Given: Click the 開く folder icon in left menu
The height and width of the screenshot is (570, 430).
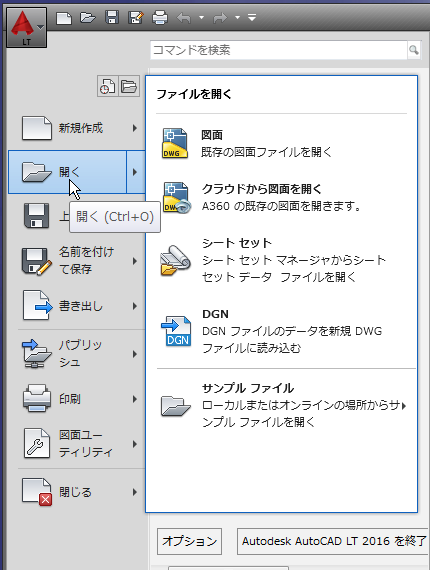Looking at the screenshot, I should 37,172.
